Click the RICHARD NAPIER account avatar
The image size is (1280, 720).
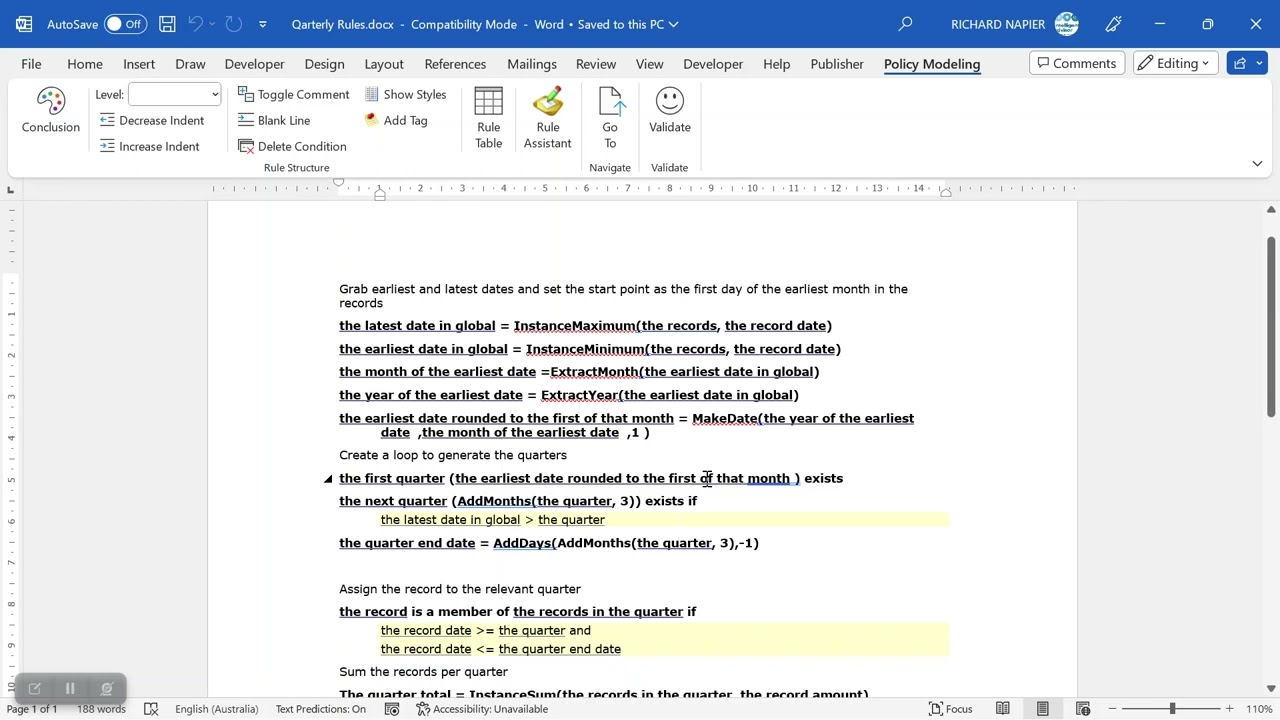[1066, 24]
